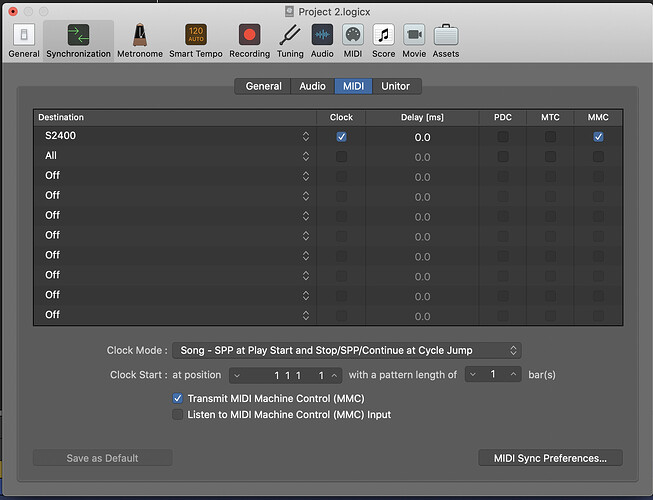Uncheck MMC for the S2400 destination
This screenshot has width=653, height=500.
coord(598,137)
